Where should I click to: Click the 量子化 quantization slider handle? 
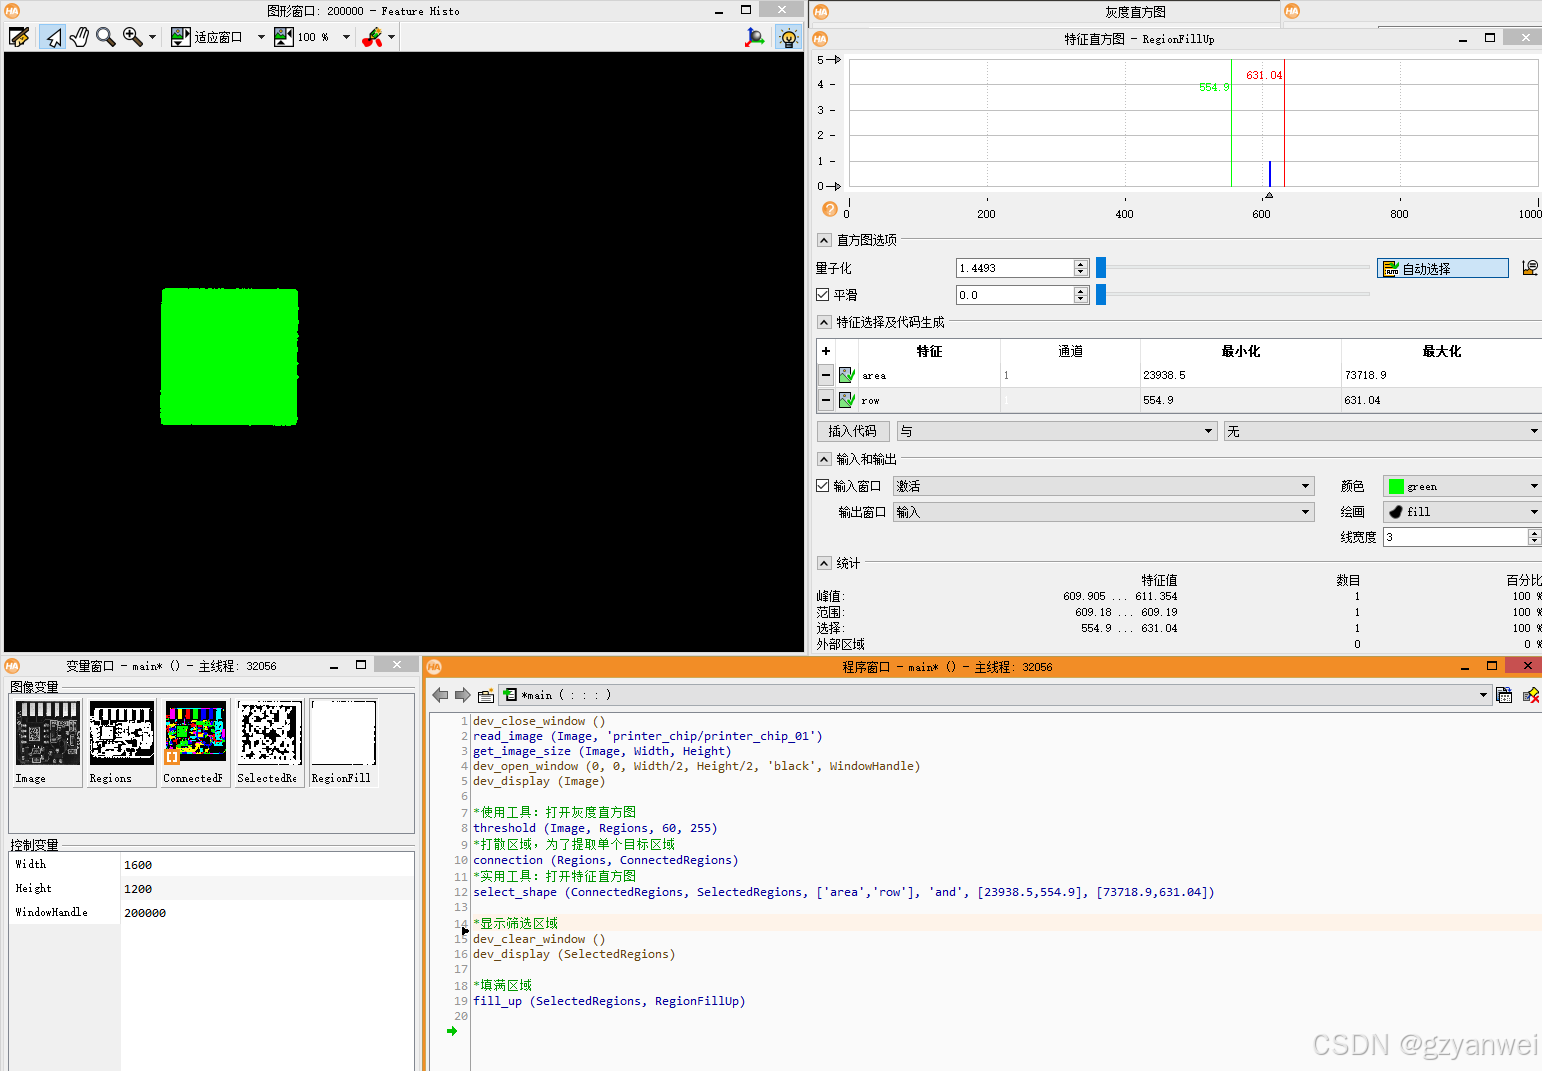[x=1101, y=268]
